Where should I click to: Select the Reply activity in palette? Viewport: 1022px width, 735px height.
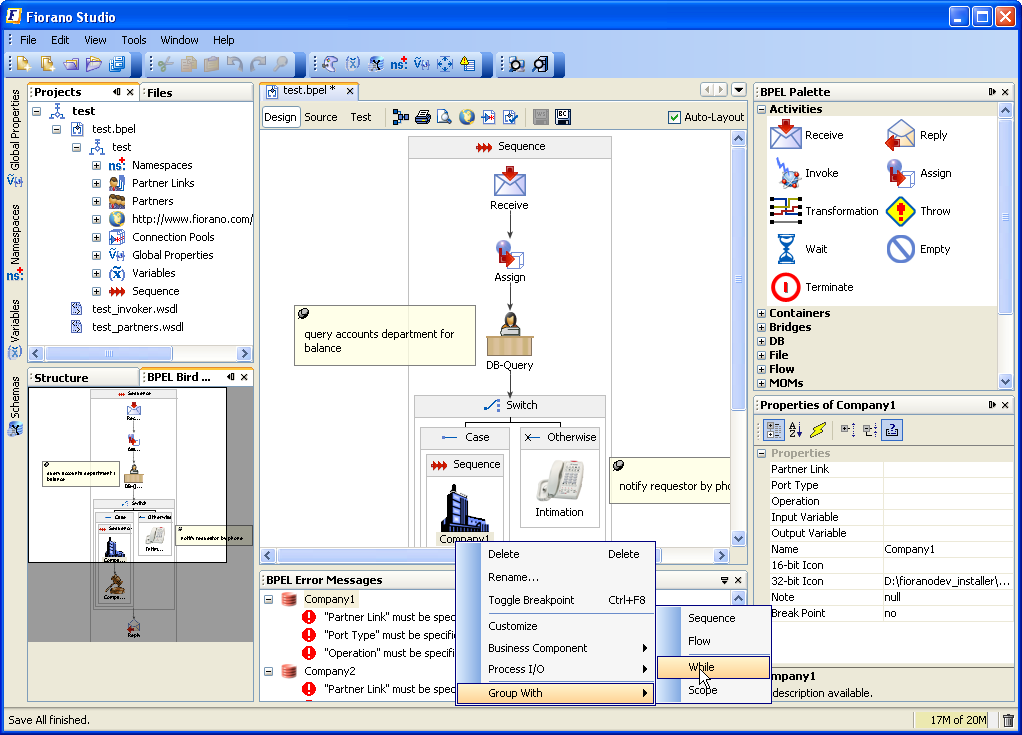coord(916,135)
